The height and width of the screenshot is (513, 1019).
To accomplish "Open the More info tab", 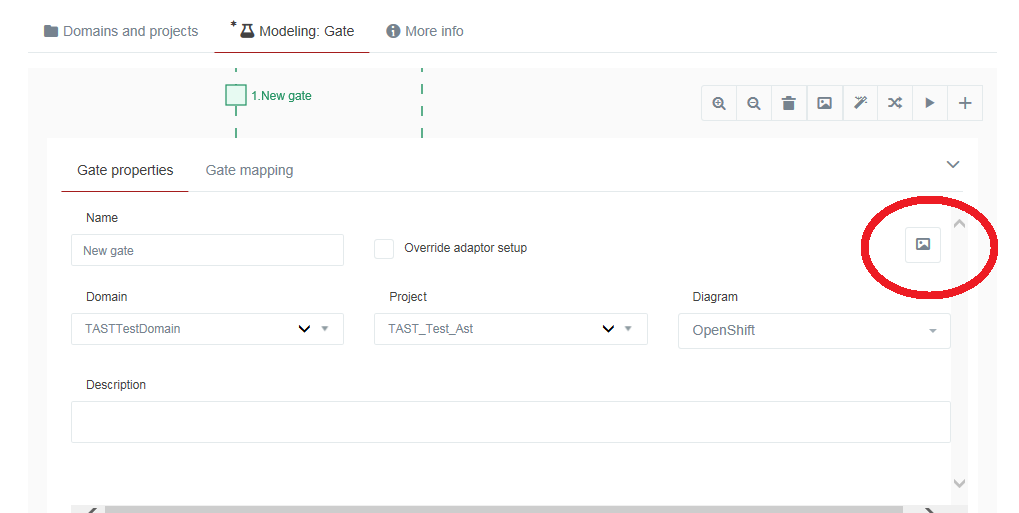I will tap(425, 31).
